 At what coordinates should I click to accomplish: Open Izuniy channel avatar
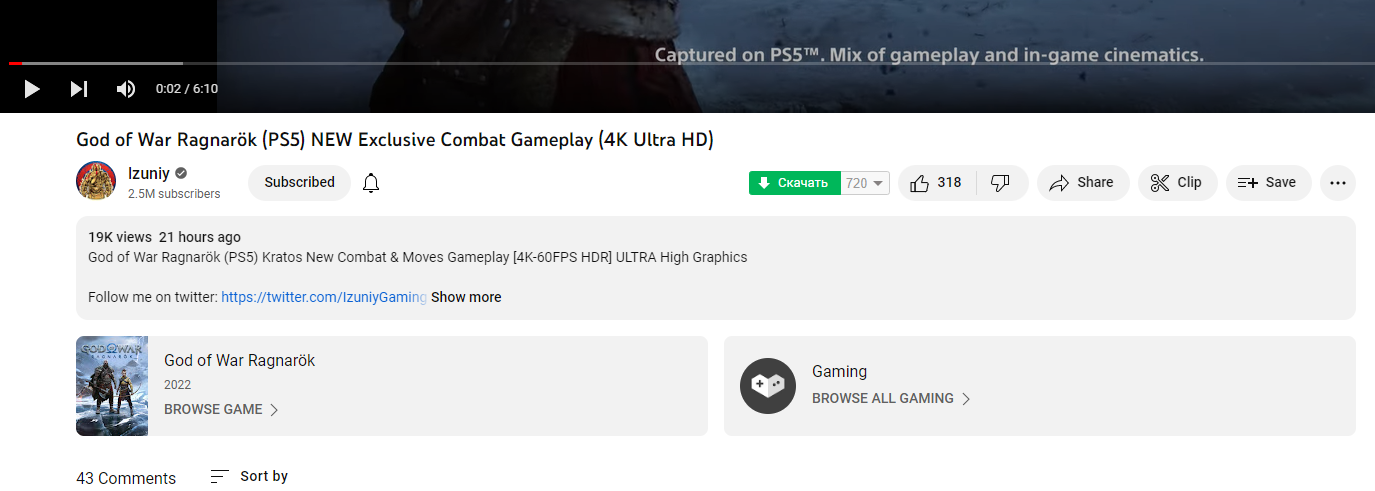(x=96, y=180)
